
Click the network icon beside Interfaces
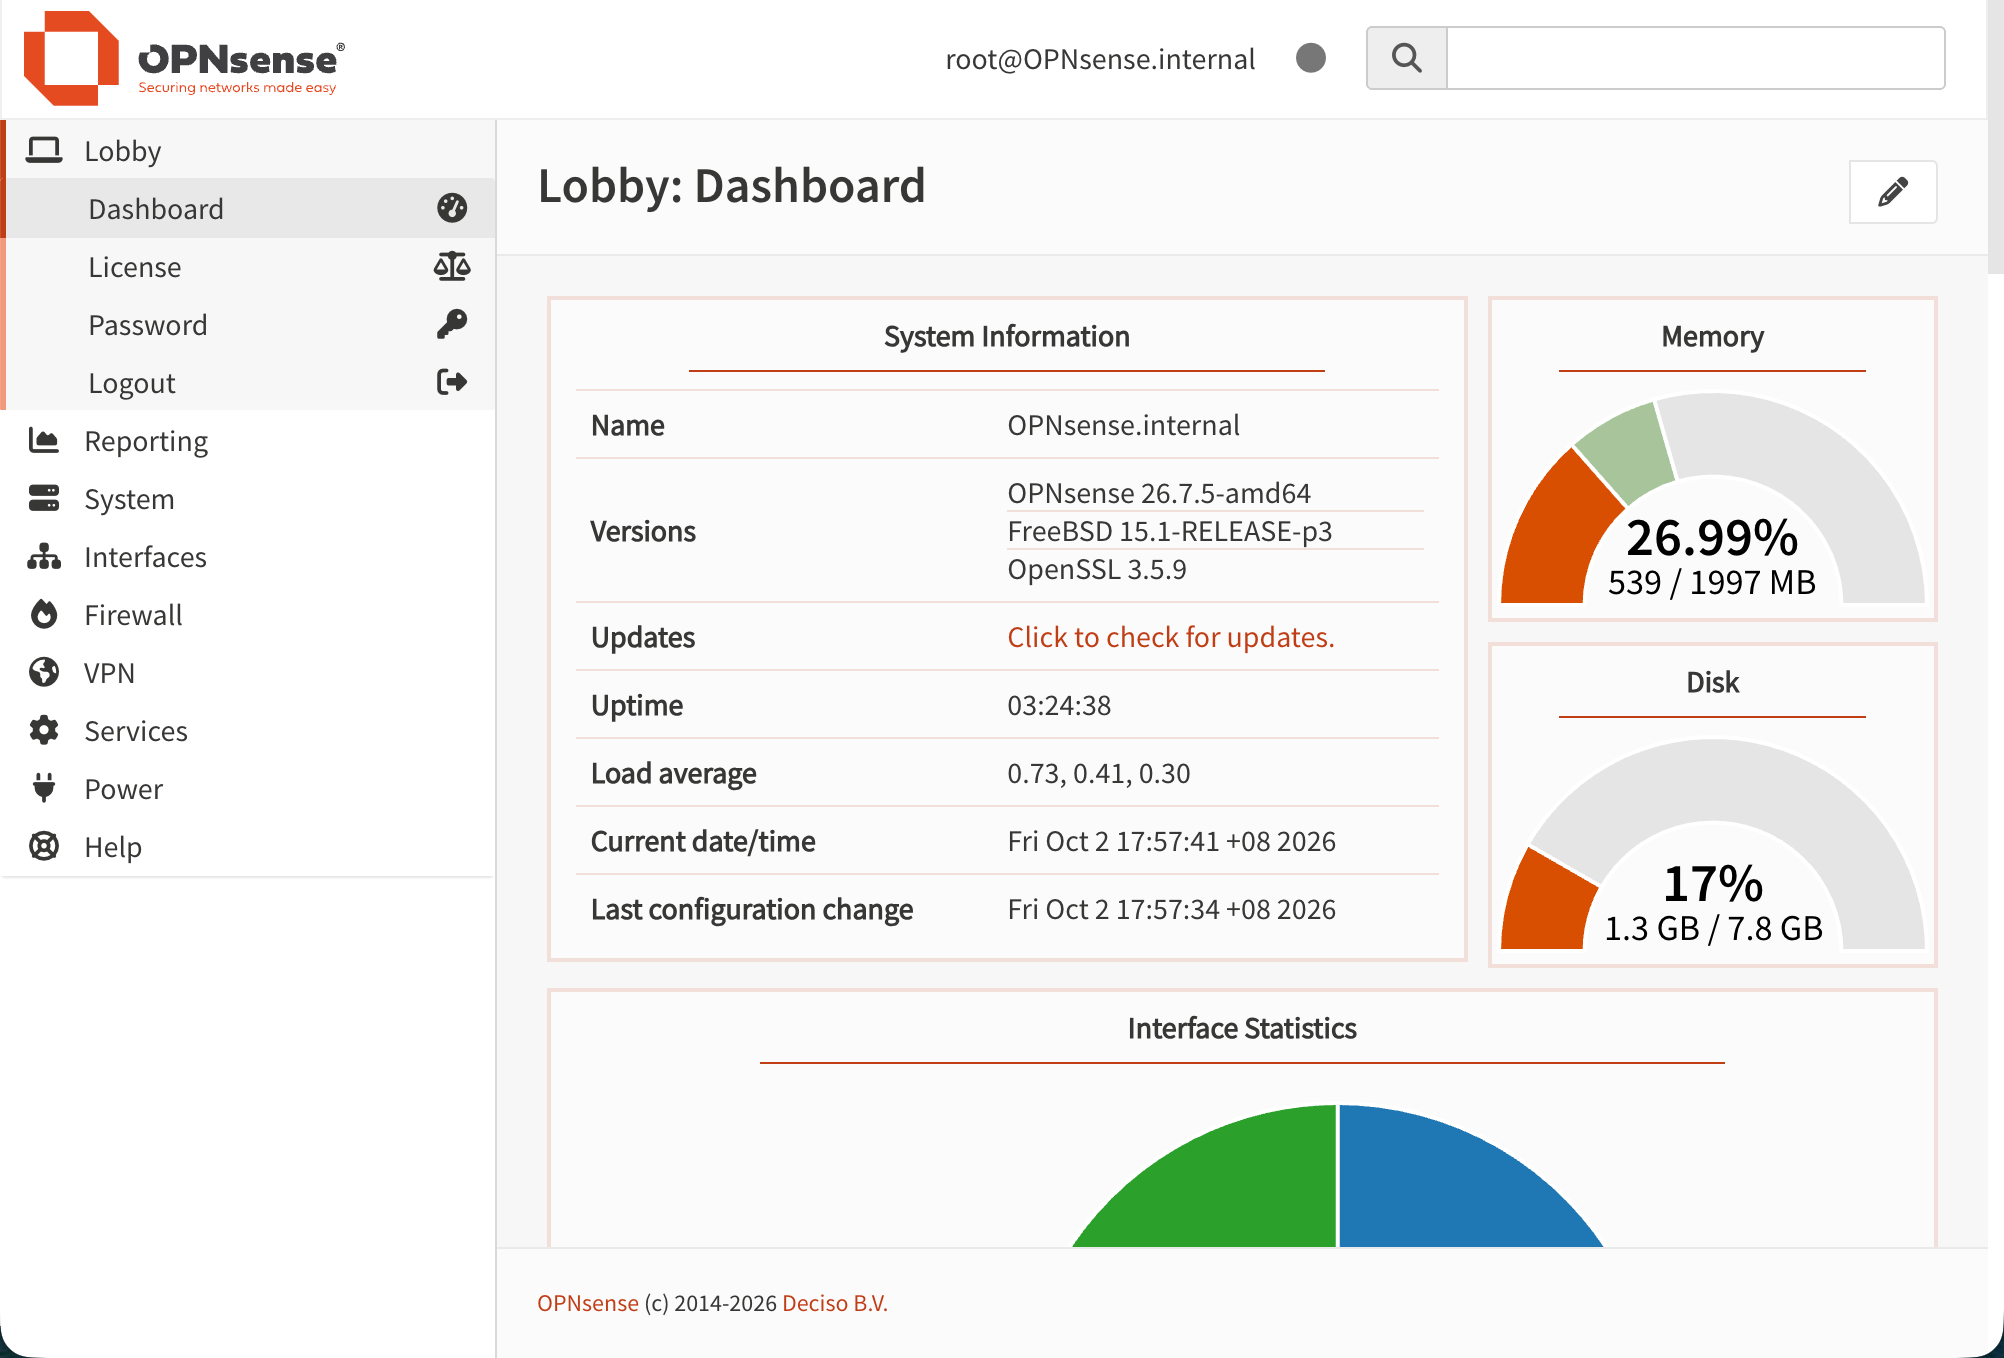(x=44, y=556)
